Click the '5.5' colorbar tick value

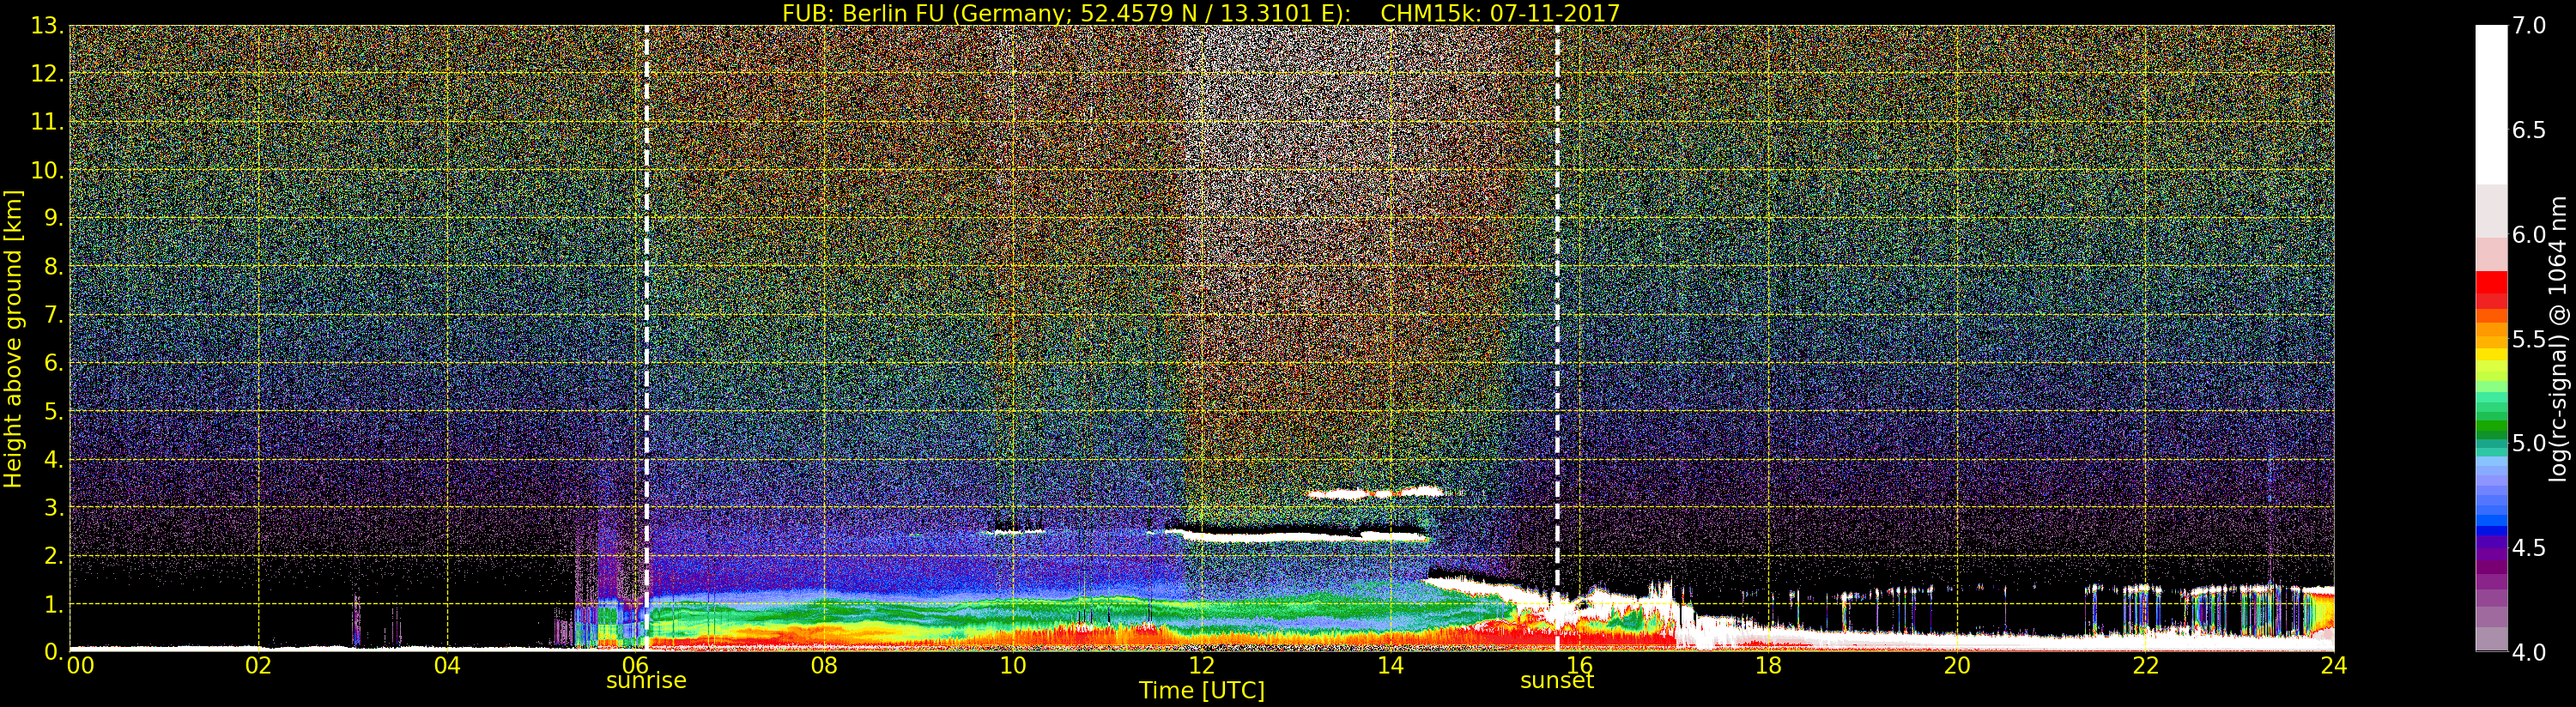pos(2529,339)
